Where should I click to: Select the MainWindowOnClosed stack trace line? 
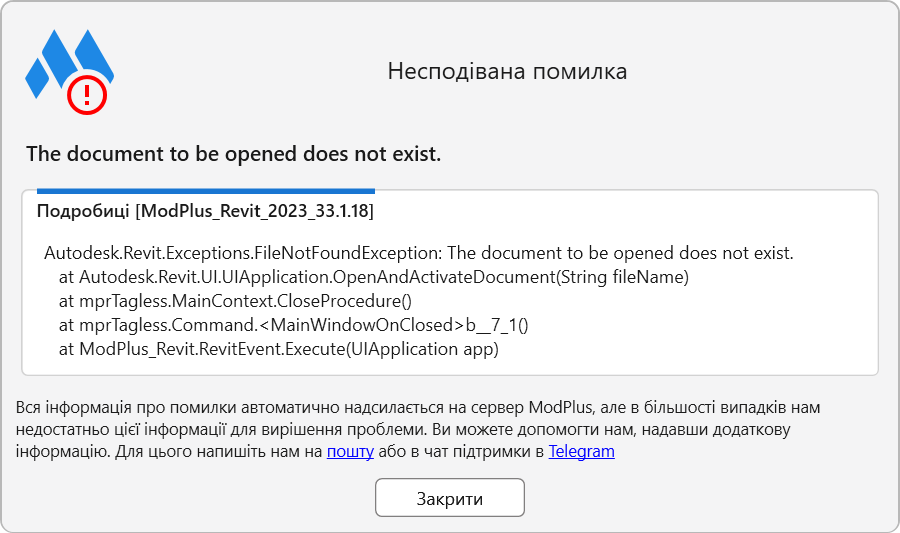click(293, 325)
